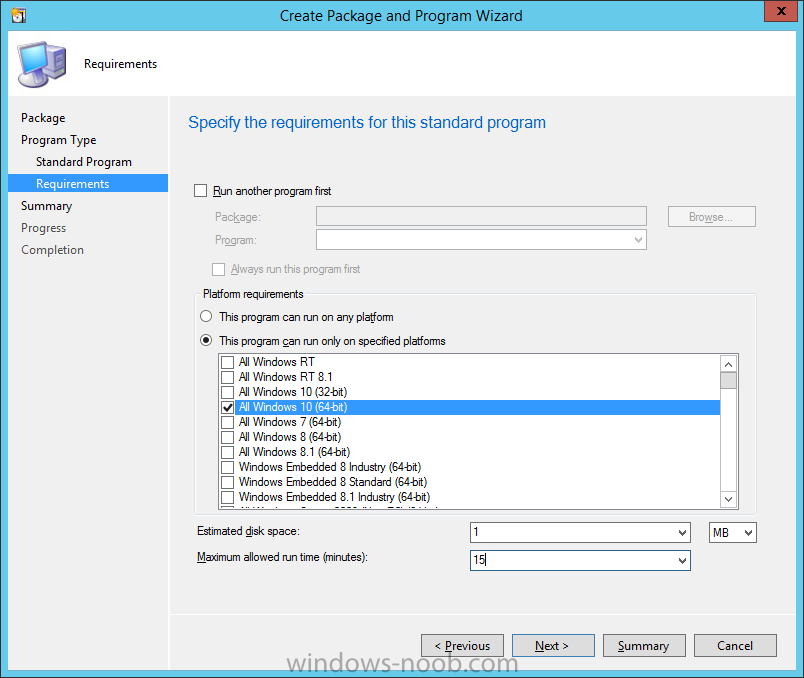Click platform list scroll down arrow
Viewport: 804px width, 678px height.
tap(728, 498)
